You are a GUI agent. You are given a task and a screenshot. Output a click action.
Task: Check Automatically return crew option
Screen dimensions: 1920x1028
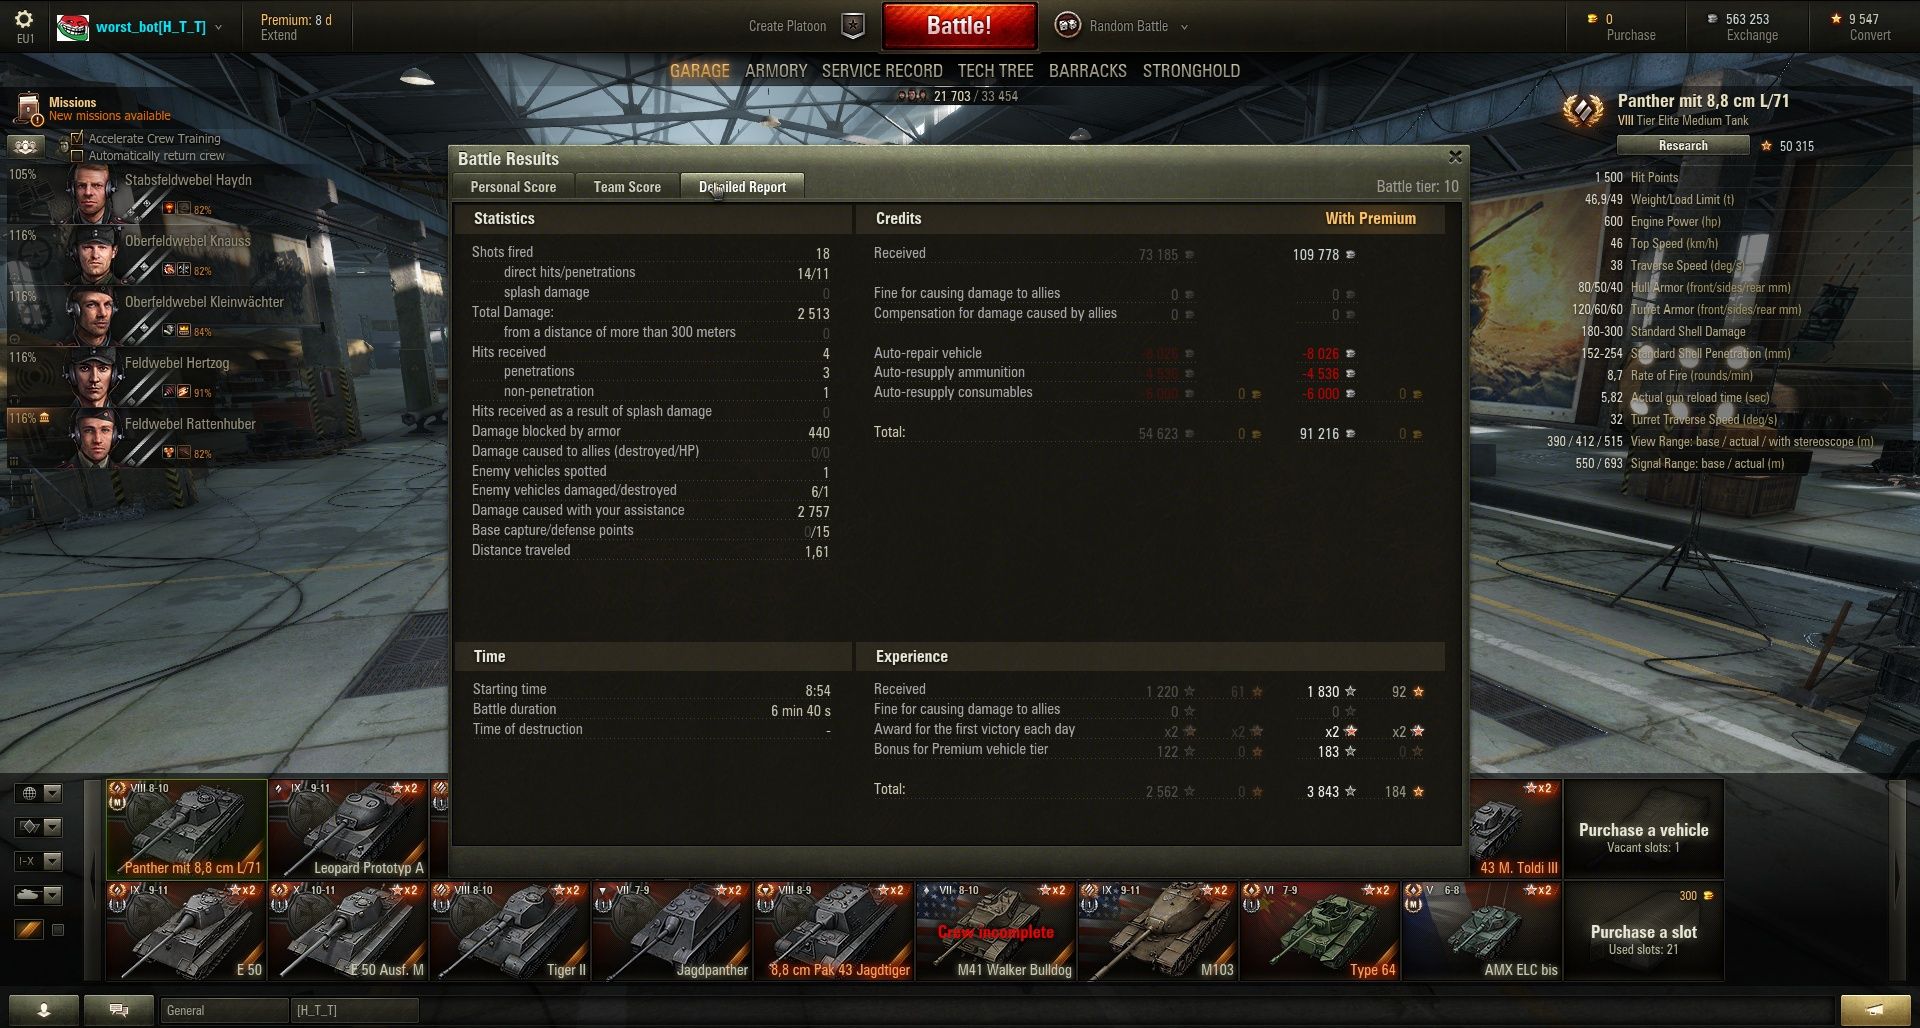click(x=77, y=156)
